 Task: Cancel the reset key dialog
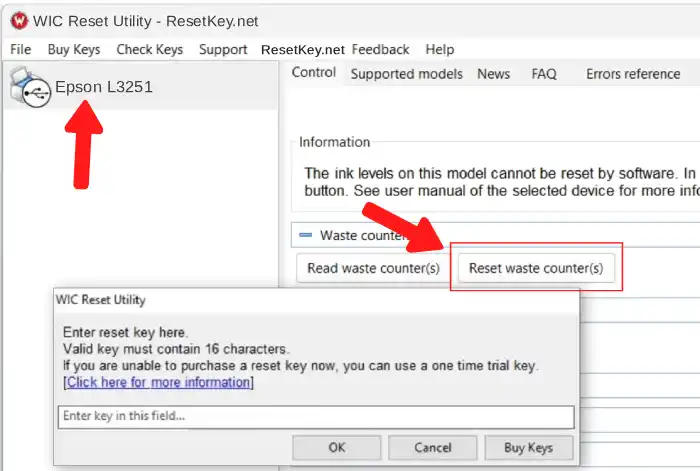click(x=433, y=447)
